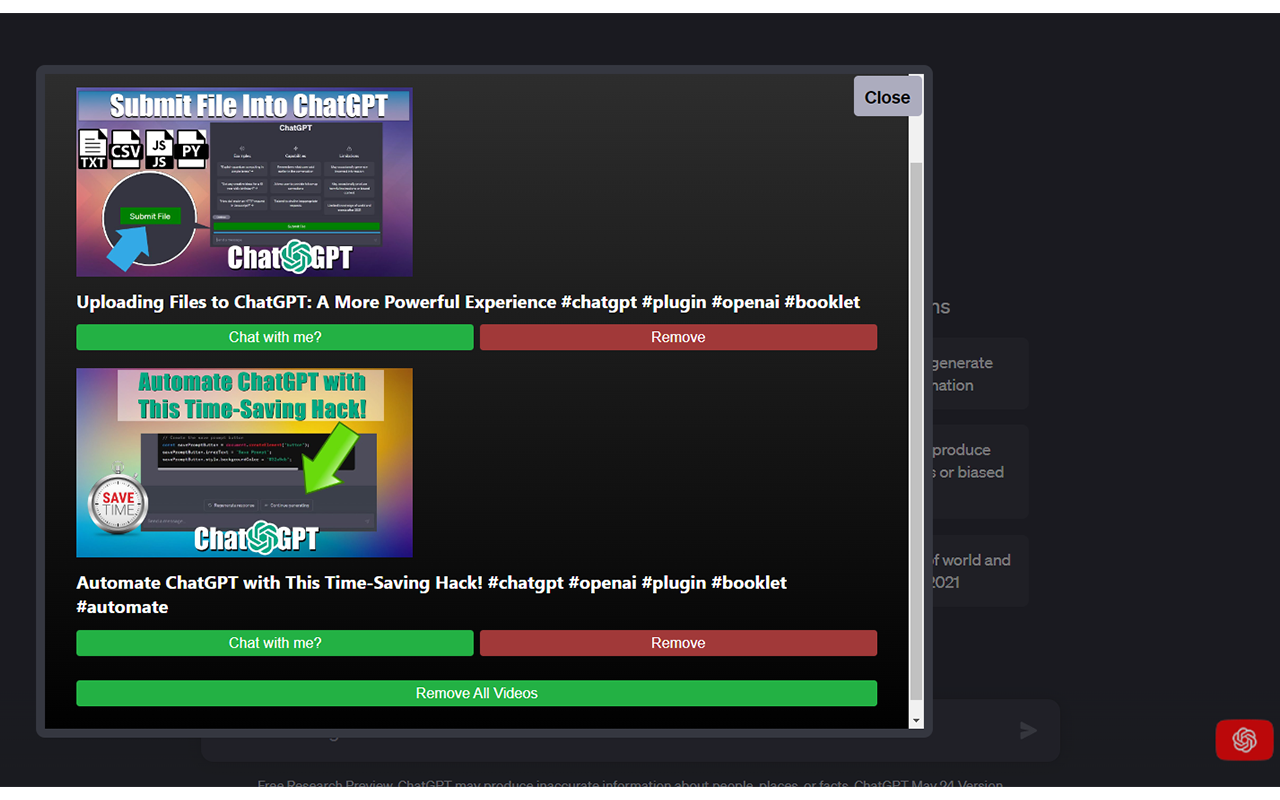Click the Remove All Videos button
Screen dimensions: 1280x800
477,693
